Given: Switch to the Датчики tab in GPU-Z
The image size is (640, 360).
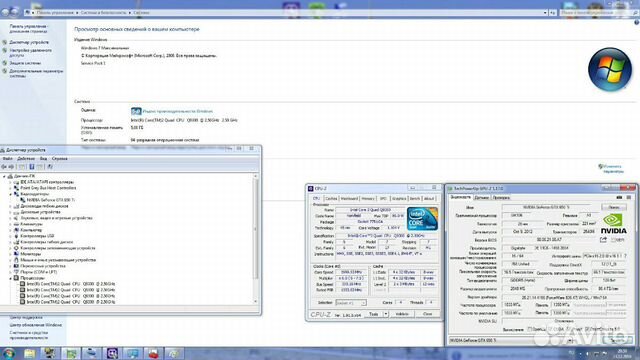Looking at the screenshot, I should (482, 198).
